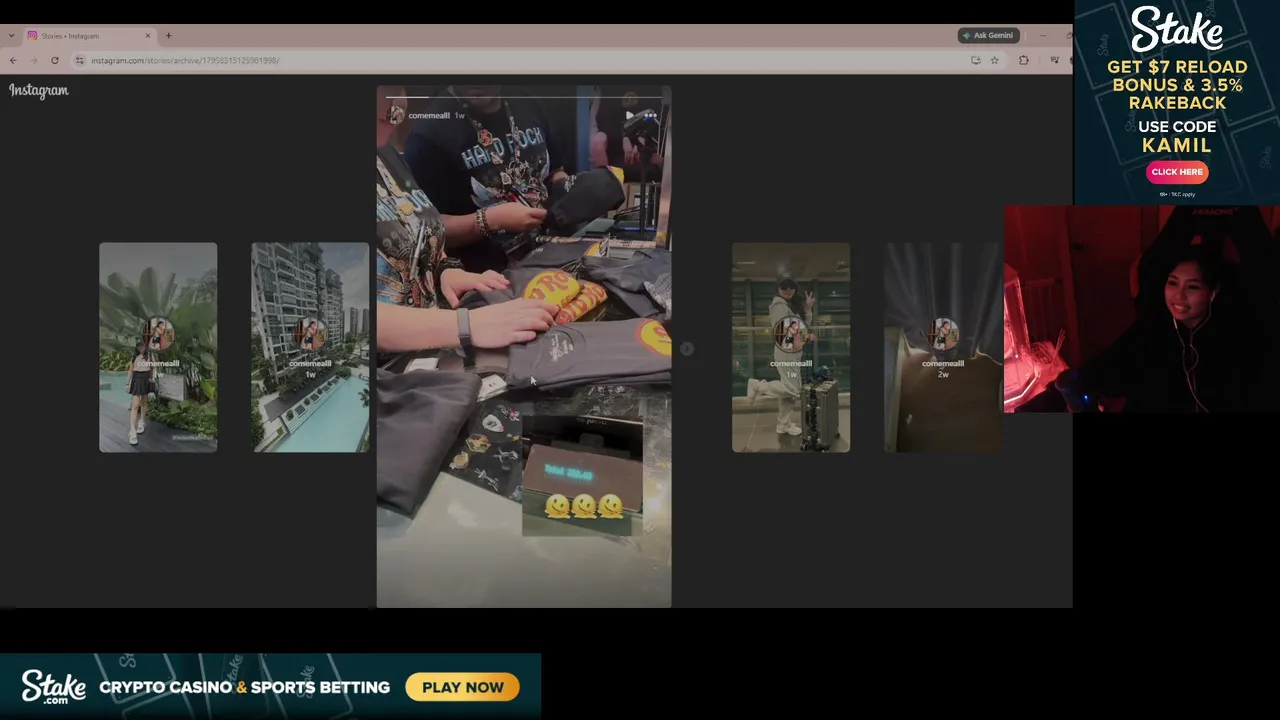Open a new browser tab

[x=168, y=36]
